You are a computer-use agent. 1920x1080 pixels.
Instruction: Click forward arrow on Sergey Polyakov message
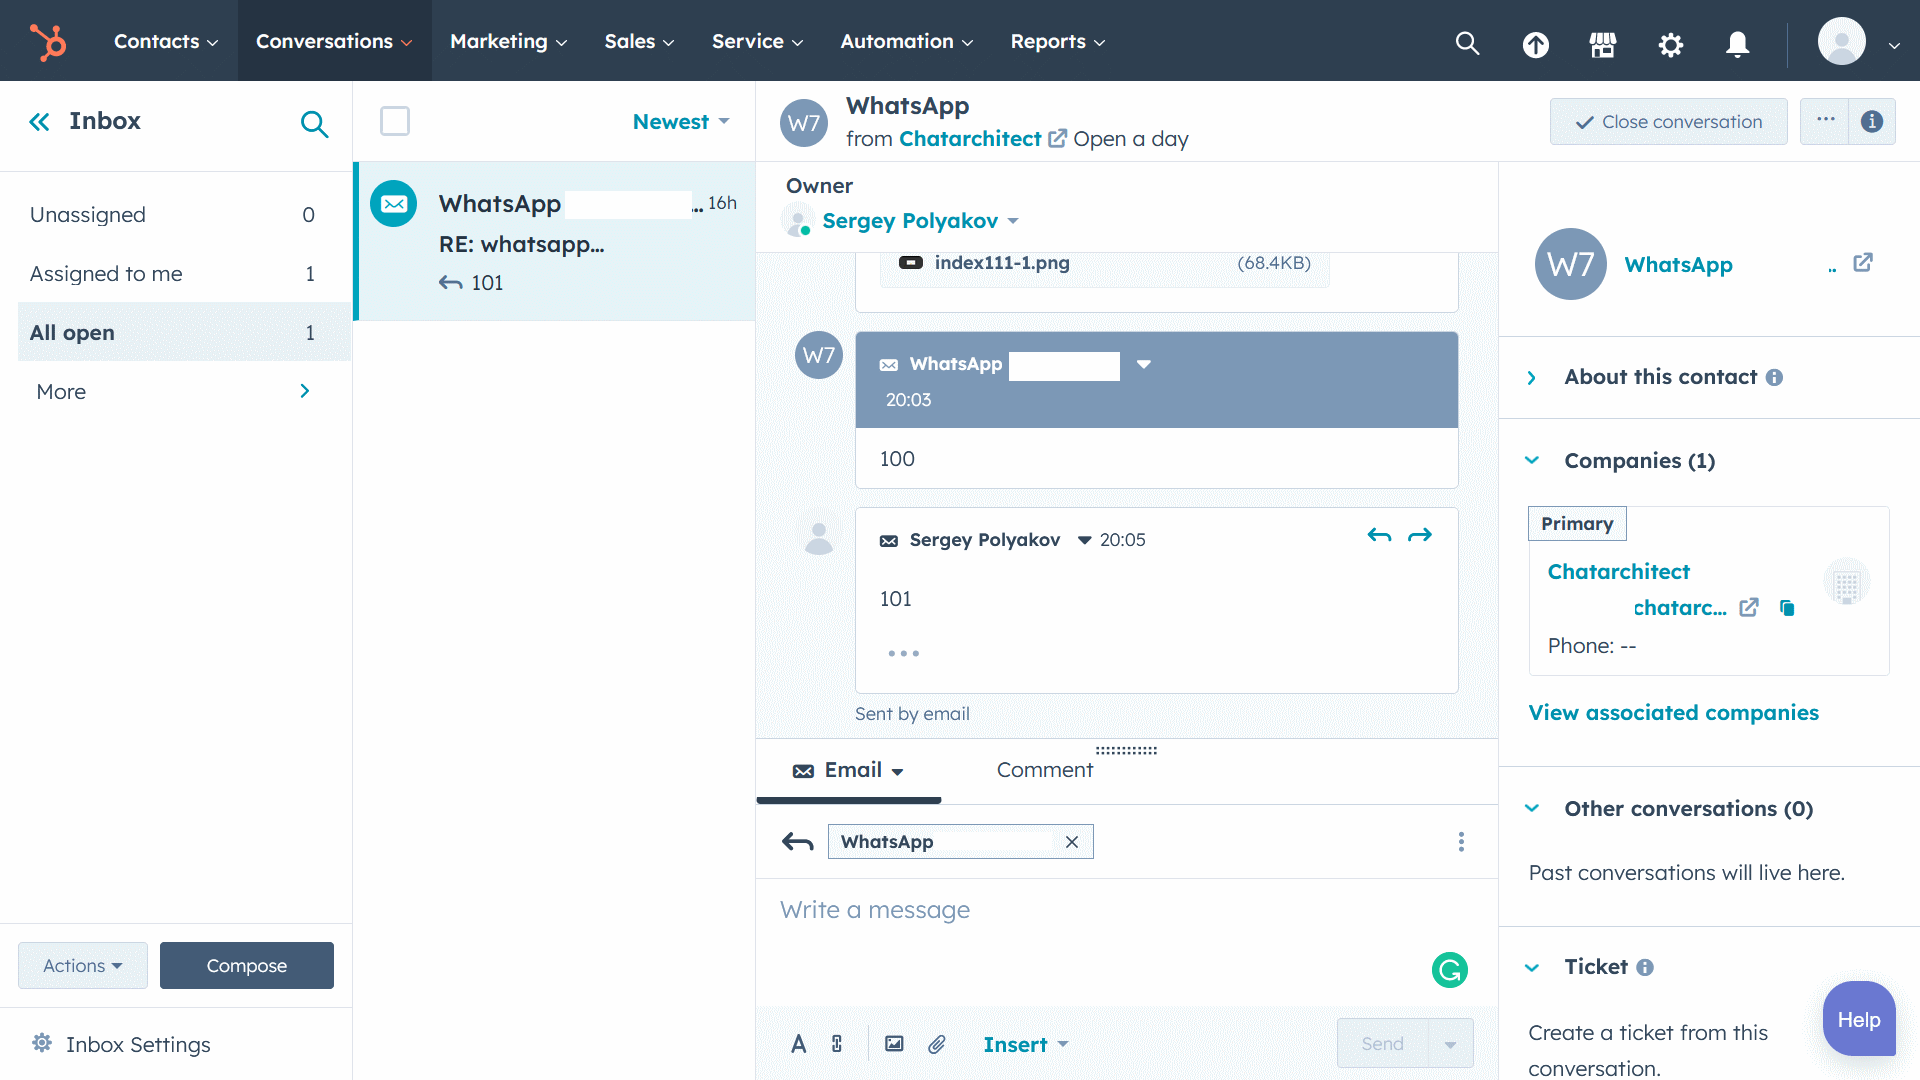pyautogui.click(x=1420, y=536)
